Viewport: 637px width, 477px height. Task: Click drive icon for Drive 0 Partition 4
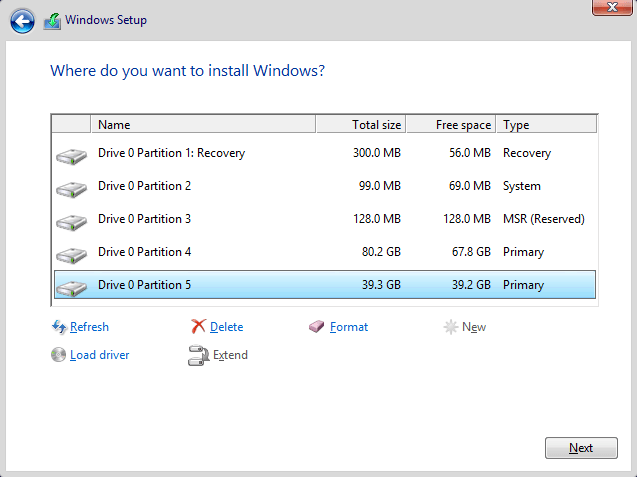(72, 256)
